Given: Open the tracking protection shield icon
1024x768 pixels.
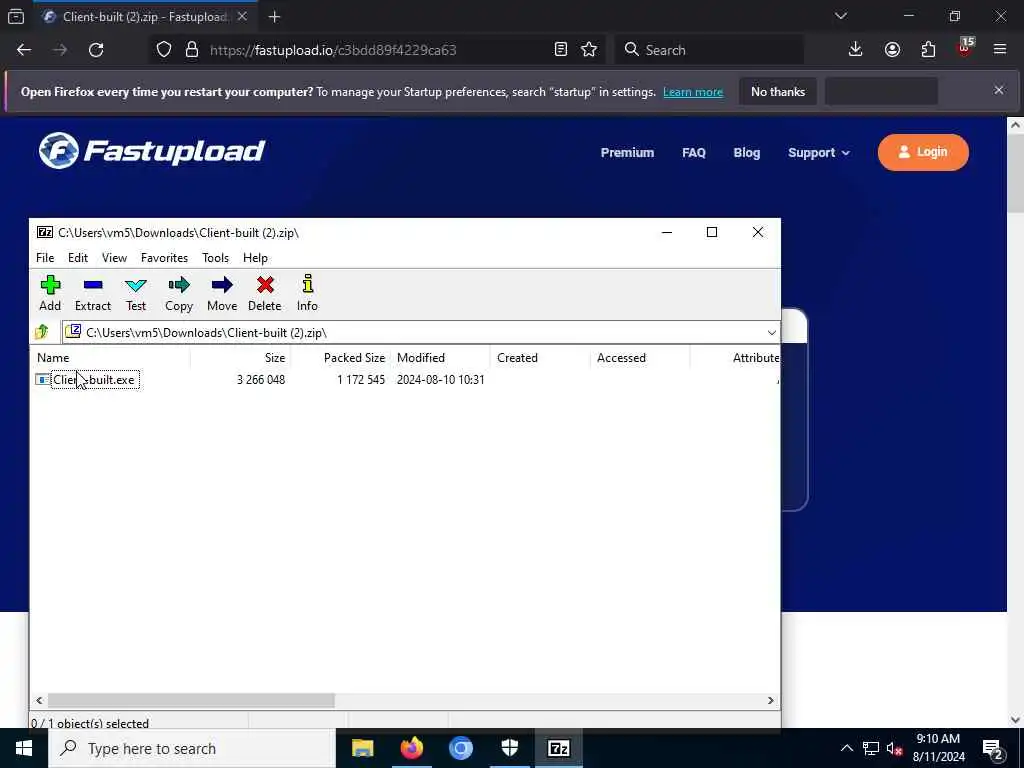Looking at the screenshot, I should click(x=164, y=50).
